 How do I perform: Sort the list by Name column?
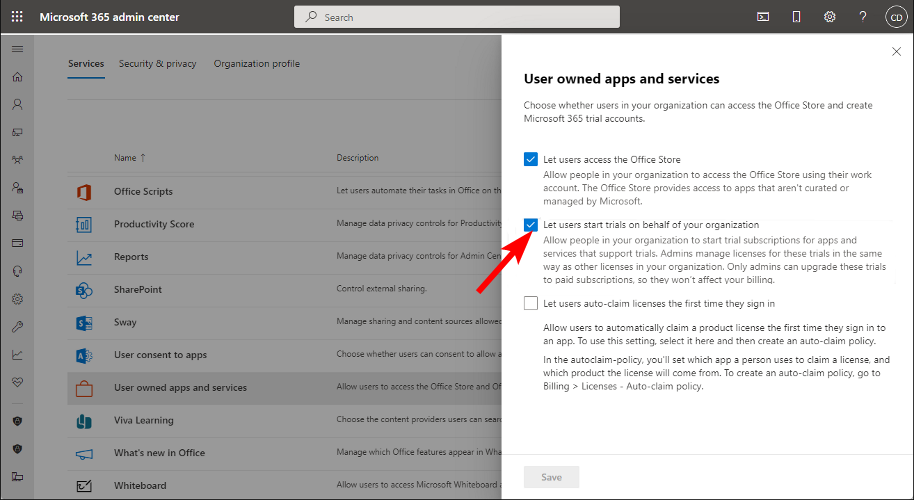point(130,157)
